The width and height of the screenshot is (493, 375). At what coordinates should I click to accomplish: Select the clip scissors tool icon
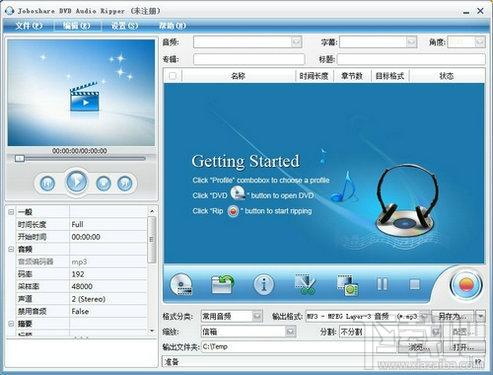point(305,284)
